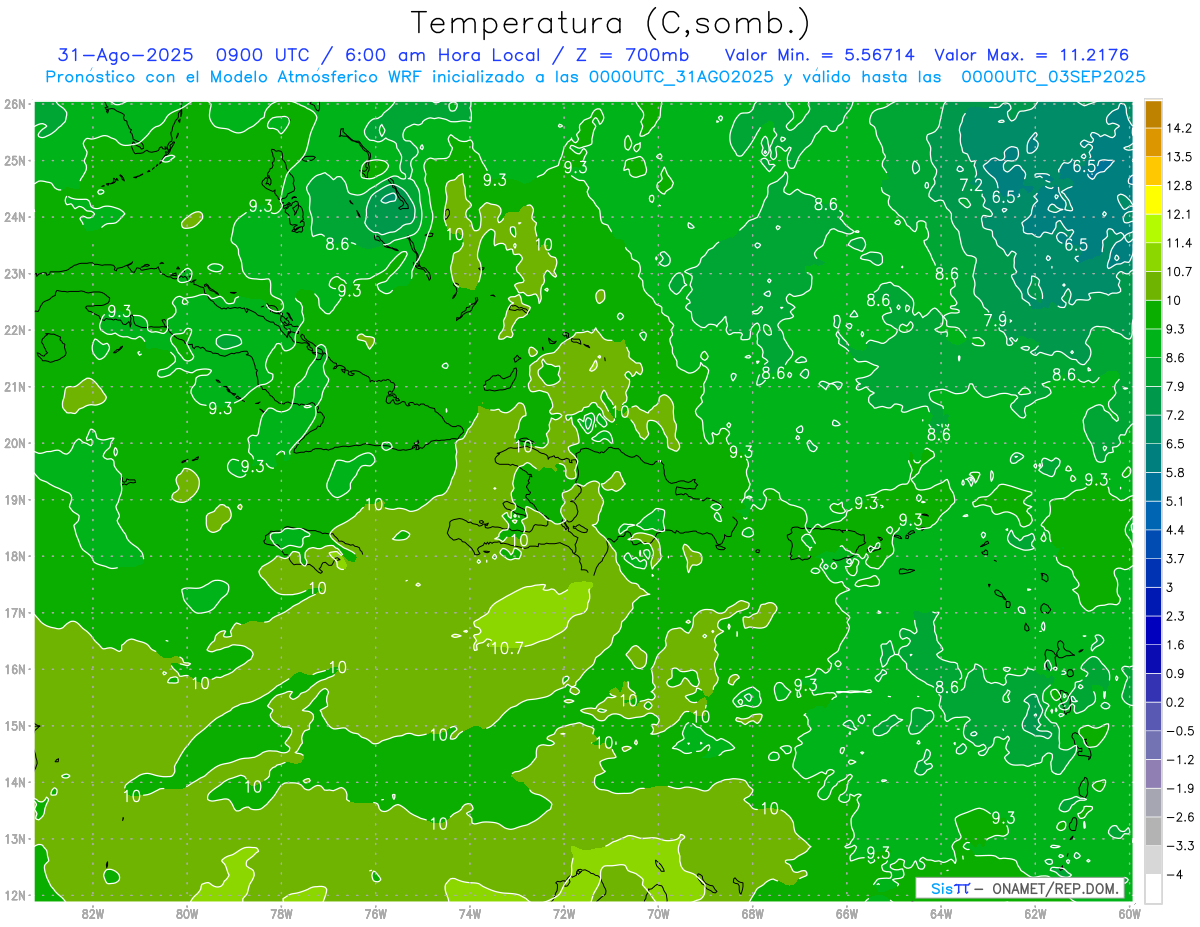Click the "10.7" contour label on the map
The height and width of the screenshot is (927, 1200).
507,648
